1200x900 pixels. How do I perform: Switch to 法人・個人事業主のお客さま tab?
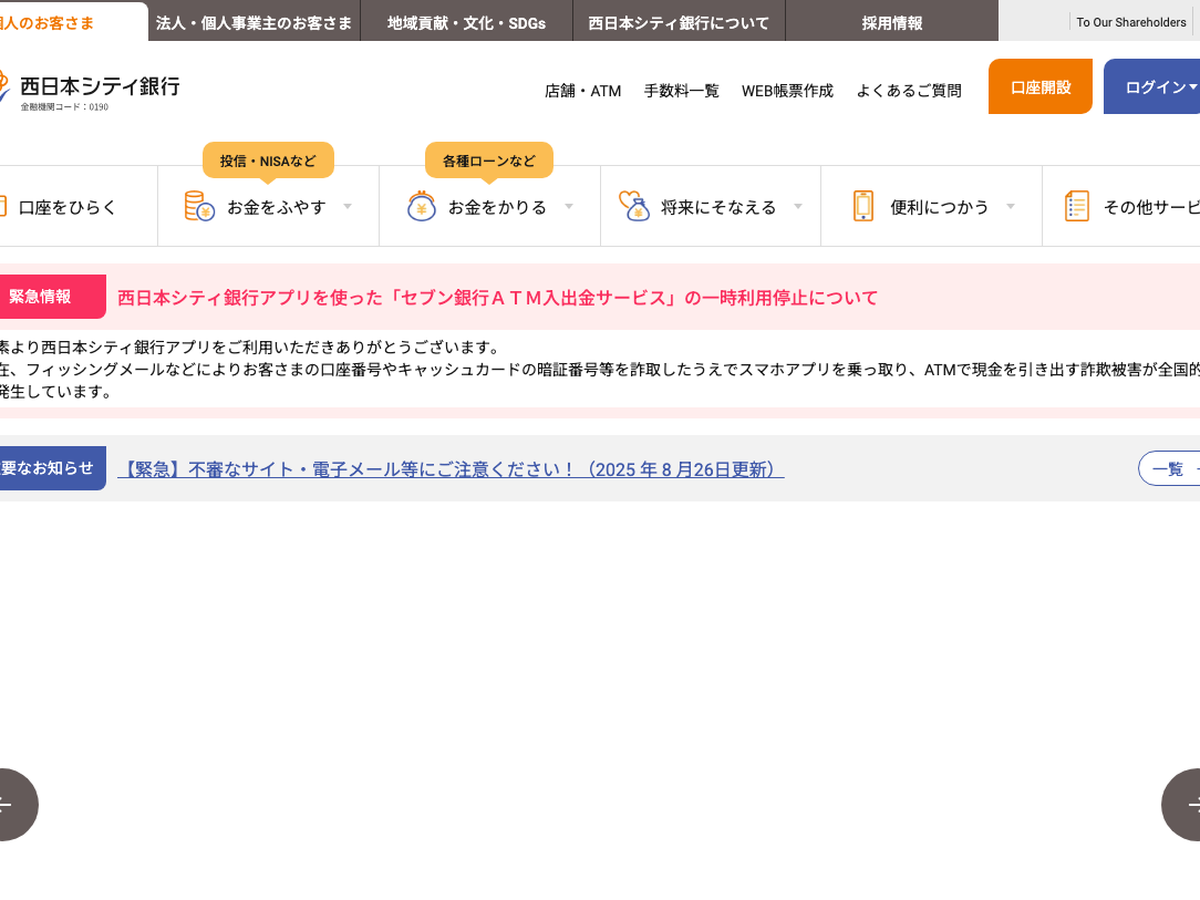pyautogui.click(x=254, y=22)
